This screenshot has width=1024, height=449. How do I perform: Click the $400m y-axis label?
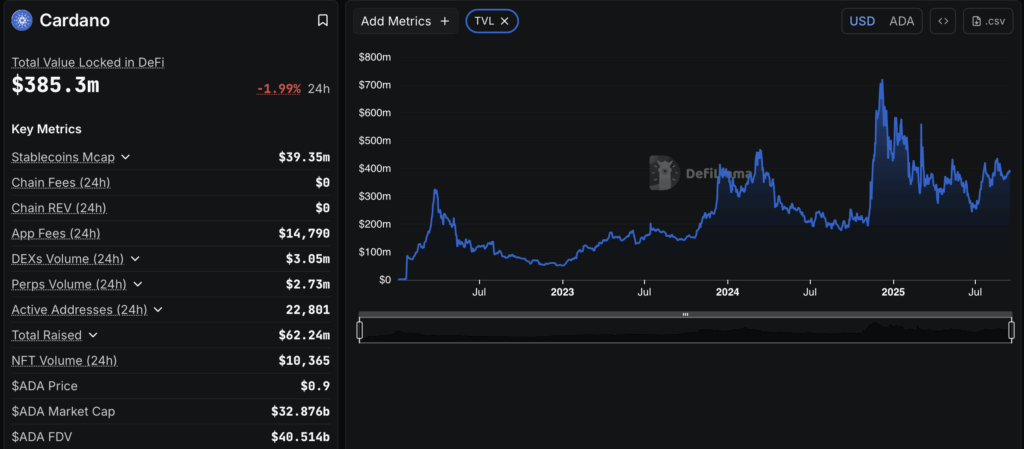click(x=375, y=168)
